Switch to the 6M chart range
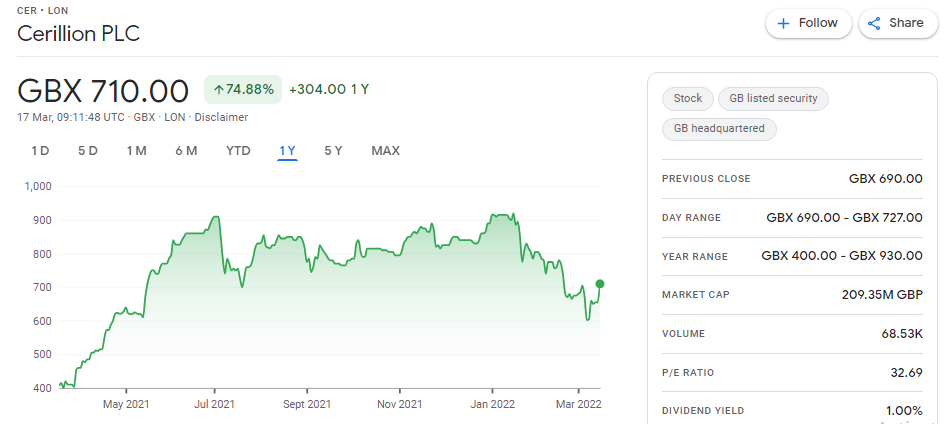This screenshot has width=945, height=424. point(186,151)
